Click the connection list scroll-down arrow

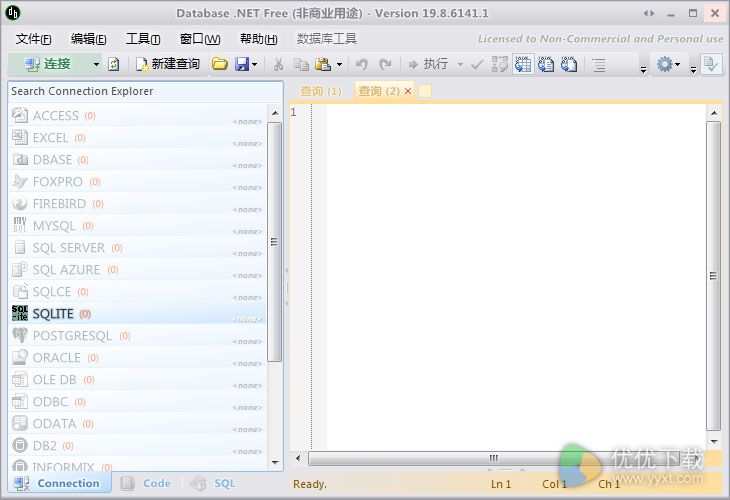coord(275,462)
